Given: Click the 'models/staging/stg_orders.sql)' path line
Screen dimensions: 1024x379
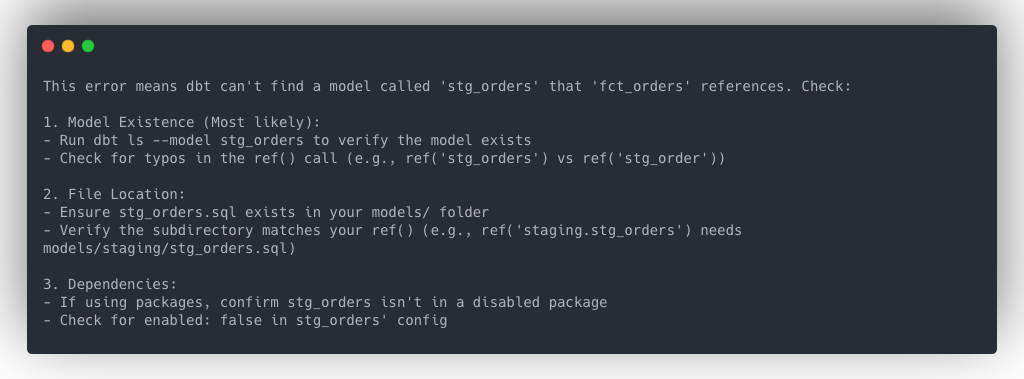Looking at the screenshot, I should (x=169, y=248).
